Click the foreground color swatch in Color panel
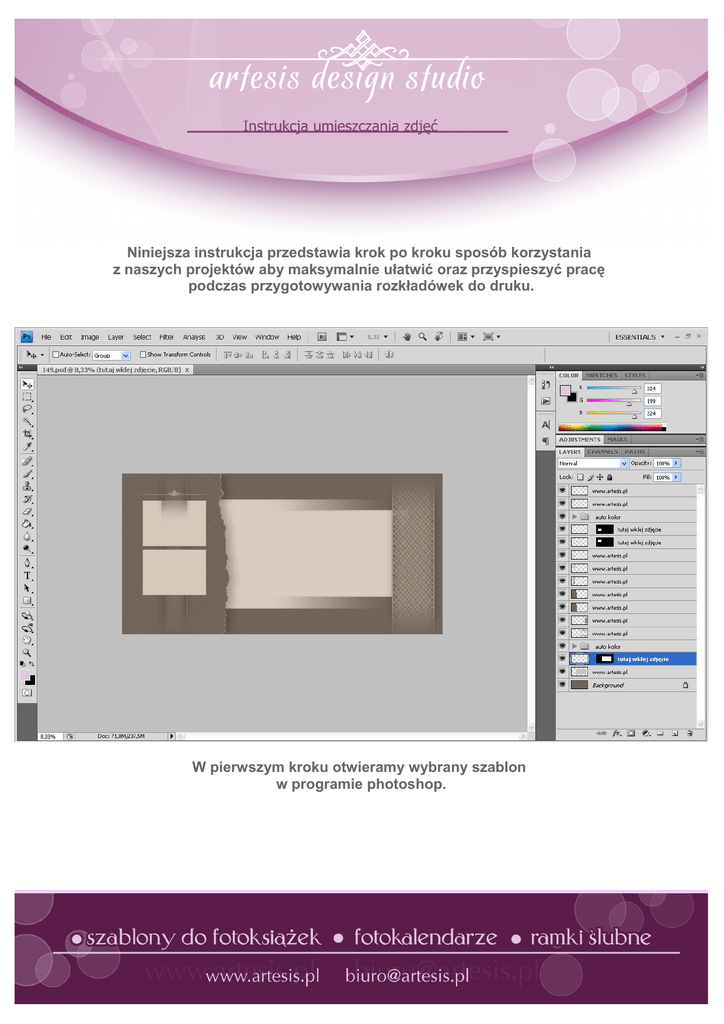The image size is (724, 1024). [565, 389]
